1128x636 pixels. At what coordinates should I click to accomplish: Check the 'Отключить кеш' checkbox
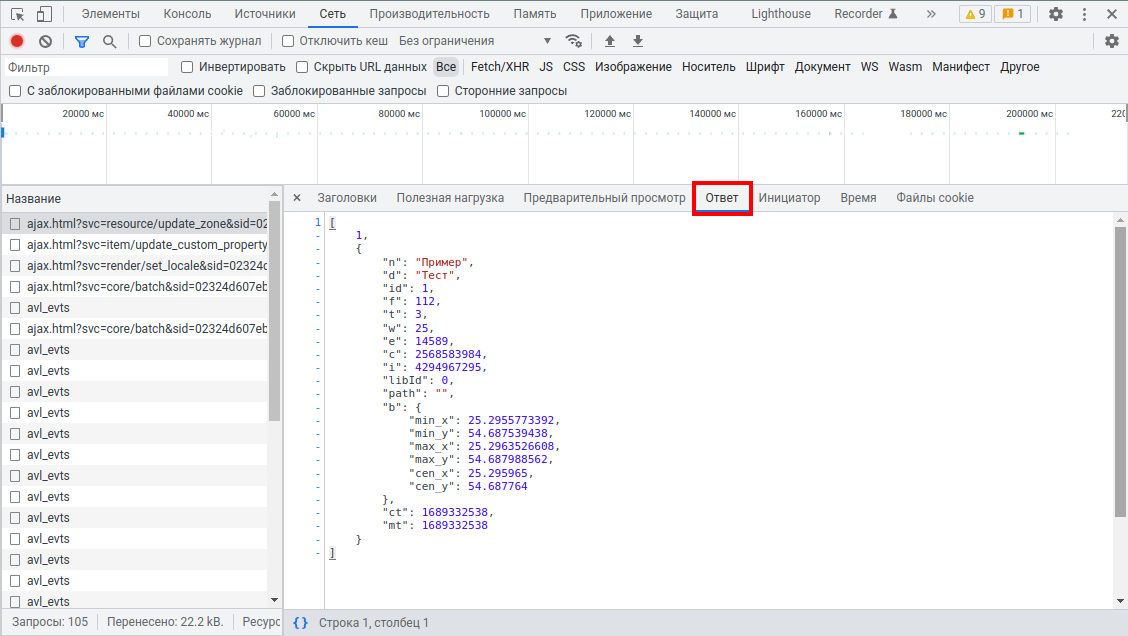(x=289, y=41)
